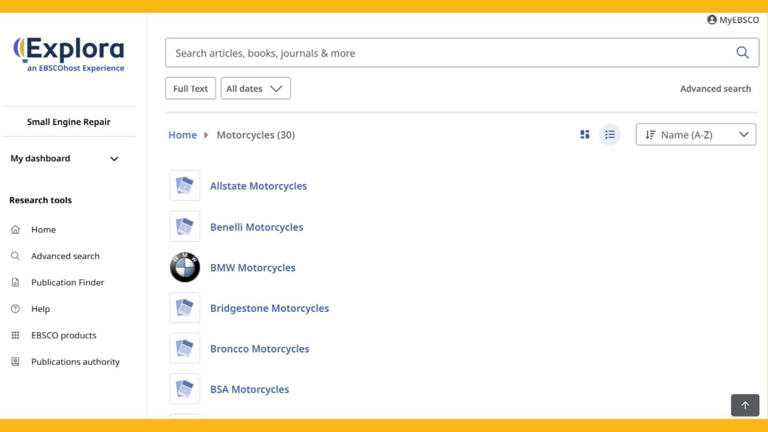Click the search articles input field
768x432 pixels.
tap(448, 52)
